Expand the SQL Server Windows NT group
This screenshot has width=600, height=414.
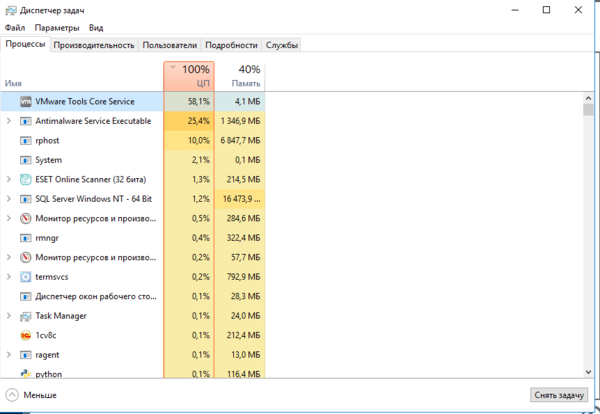pos(9,199)
